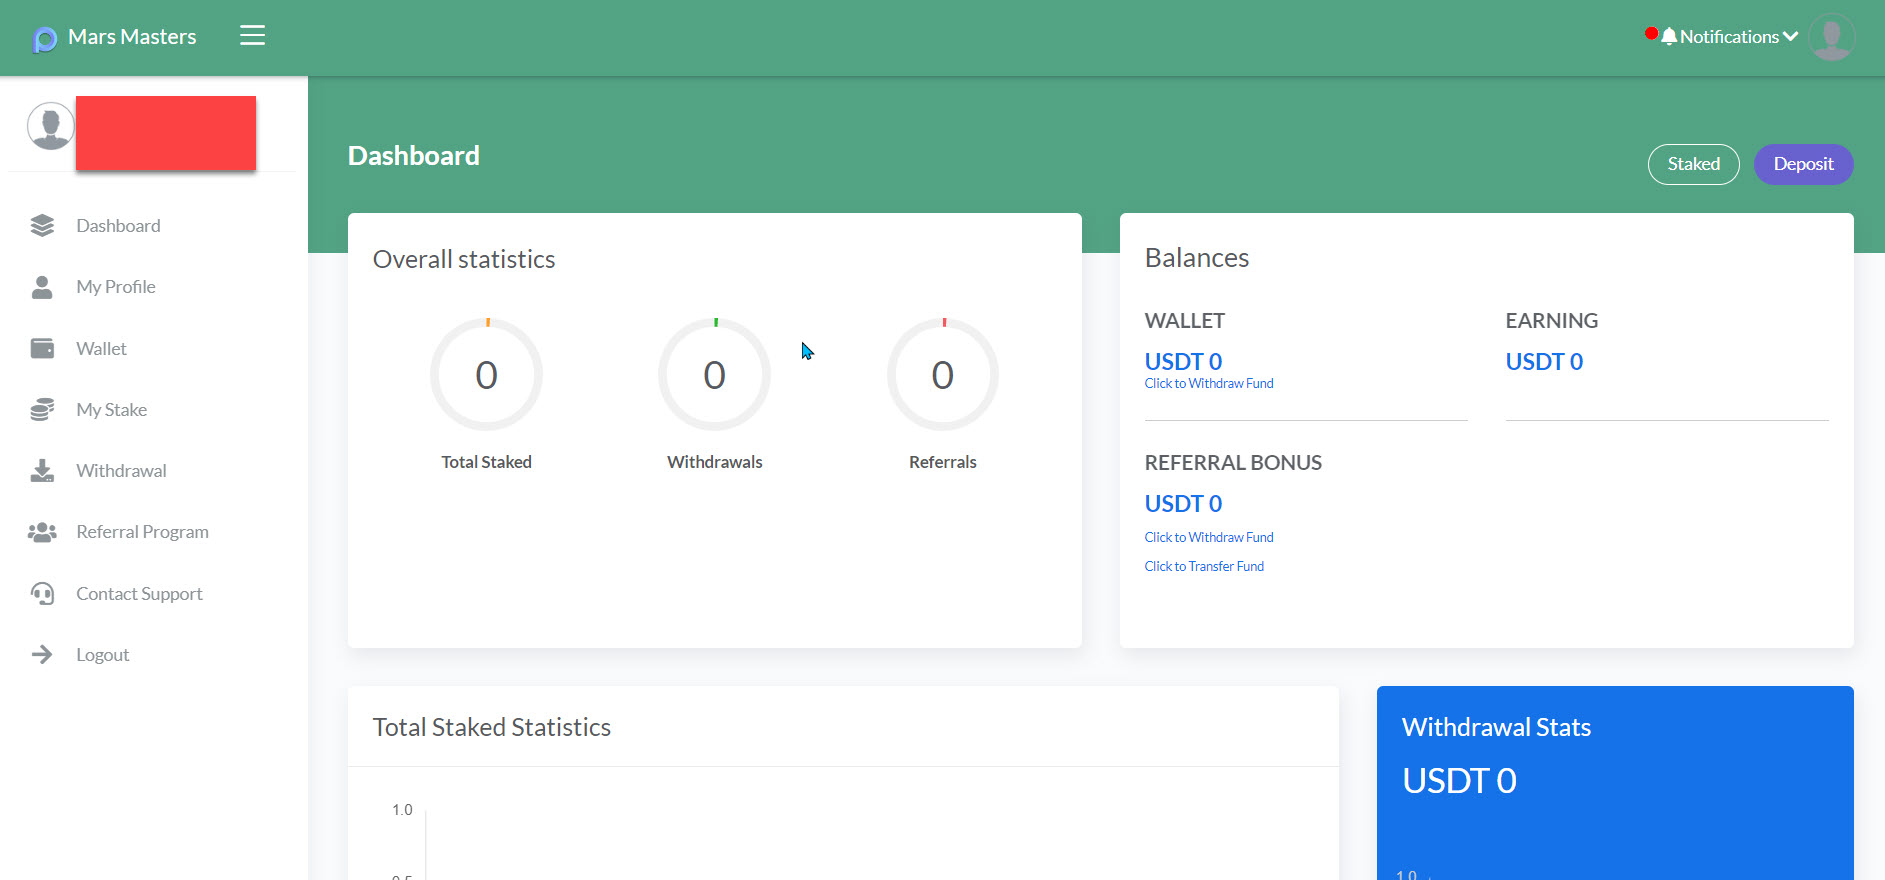This screenshot has width=1885, height=880.
Task: Click the Staked button
Action: point(1693,164)
